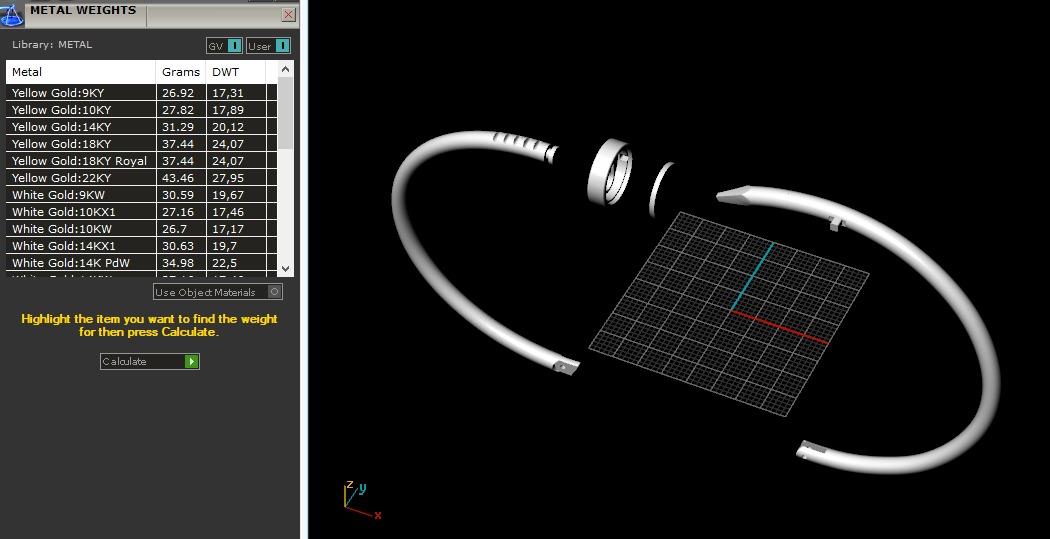Click the 17,31 DWT cell
Image resolution: width=1050 pixels, height=539 pixels.
pyautogui.click(x=236, y=92)
